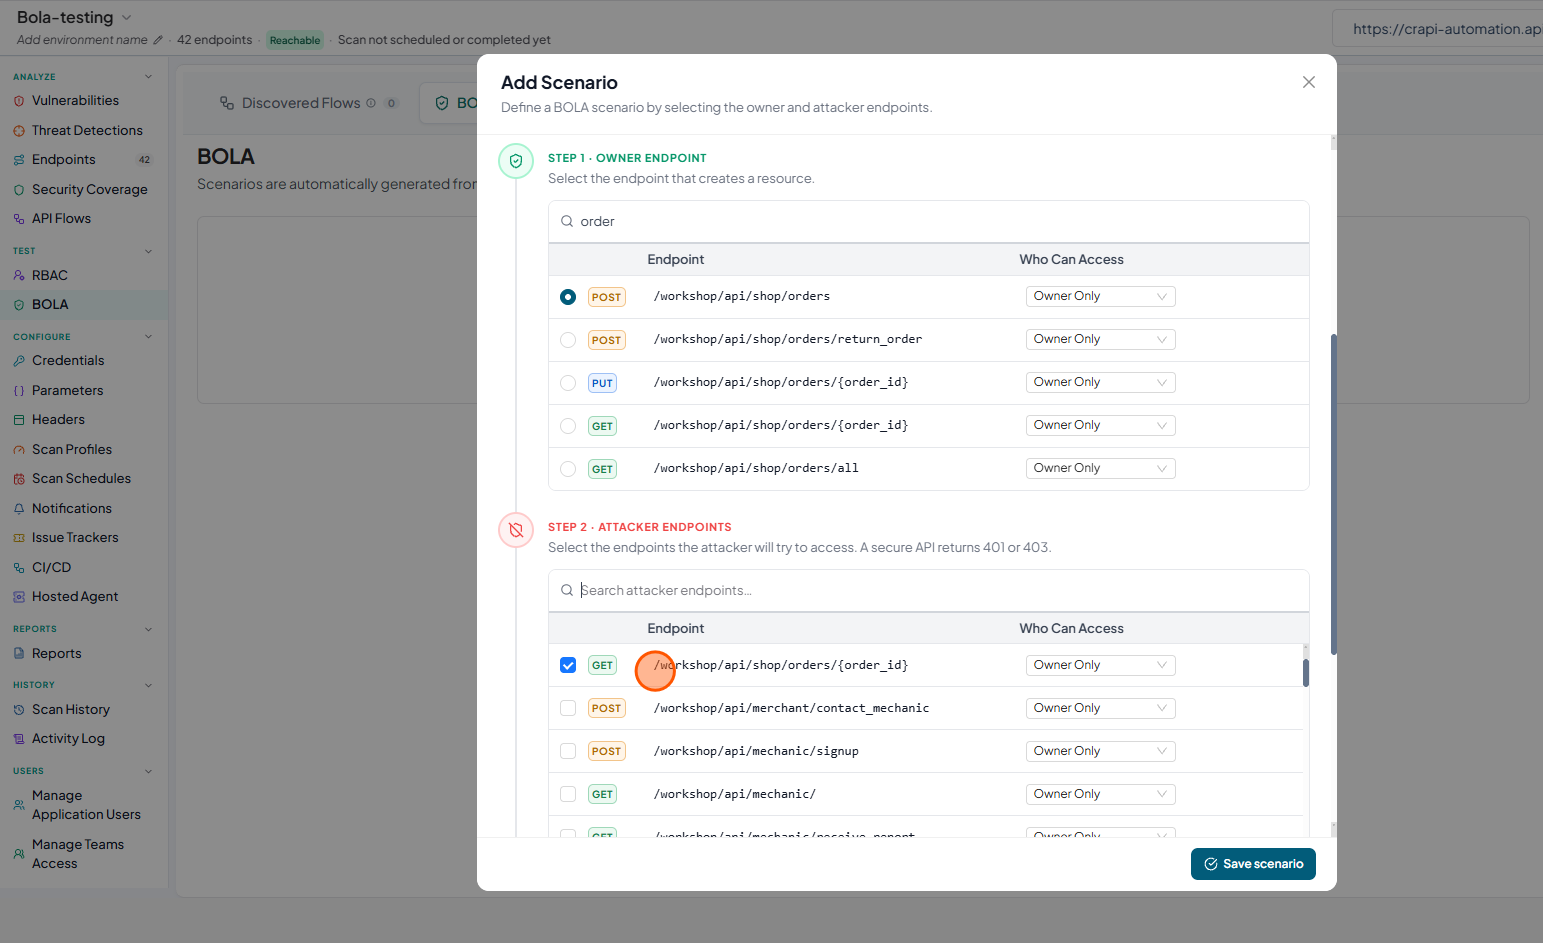
Task: Click the Scan Profiles gauge icon
Action: click(x=19, y=450)
